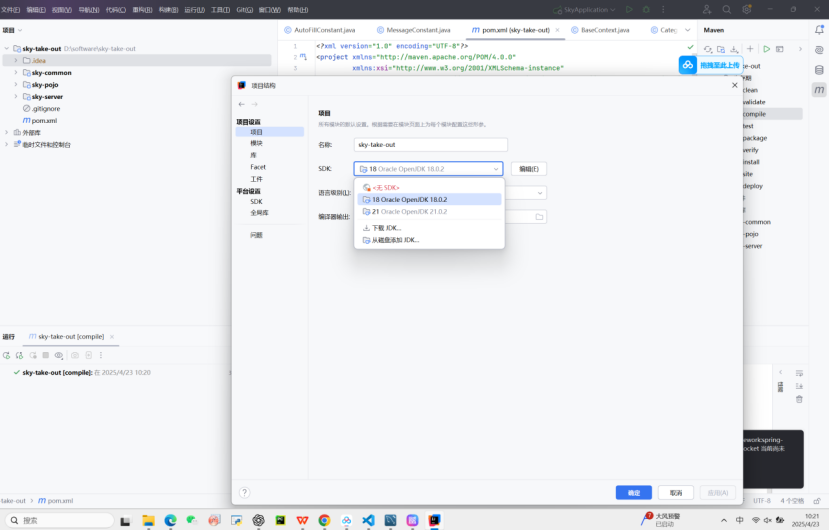Open Visual Studio Code from taskbar
This screenshot has height=530, width=829.
point(369,520)
